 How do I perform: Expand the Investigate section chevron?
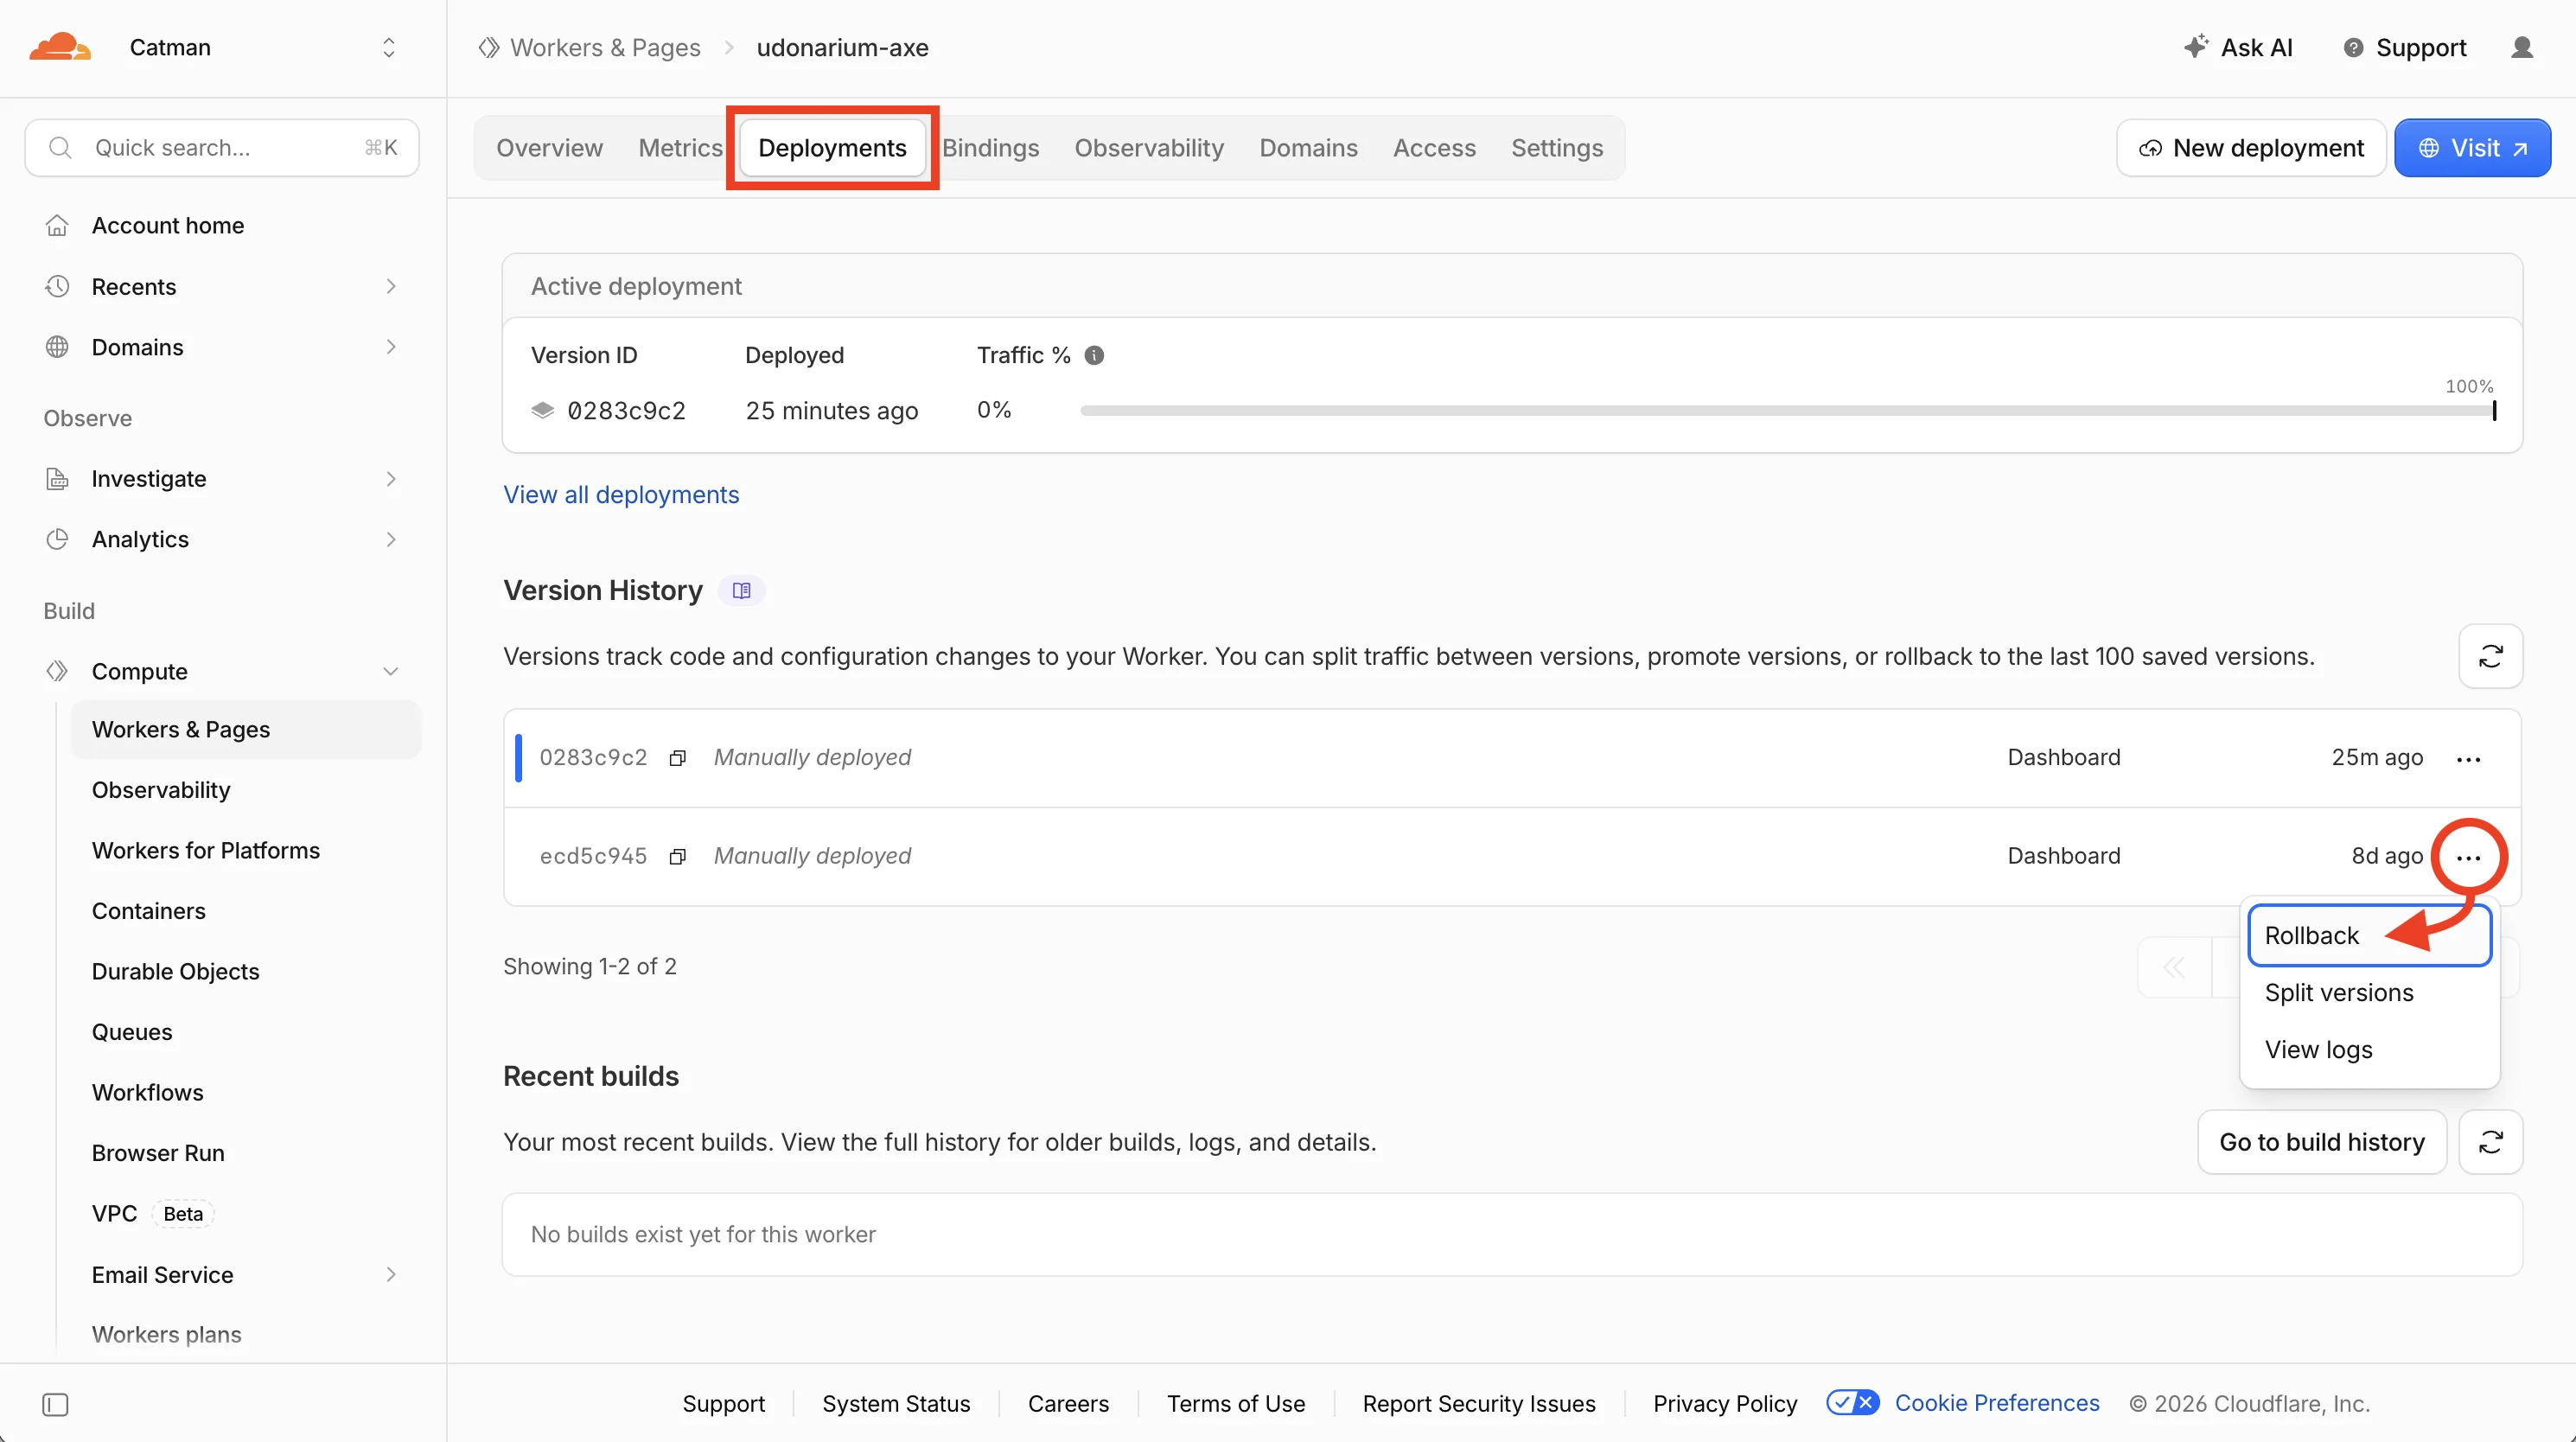391,479
